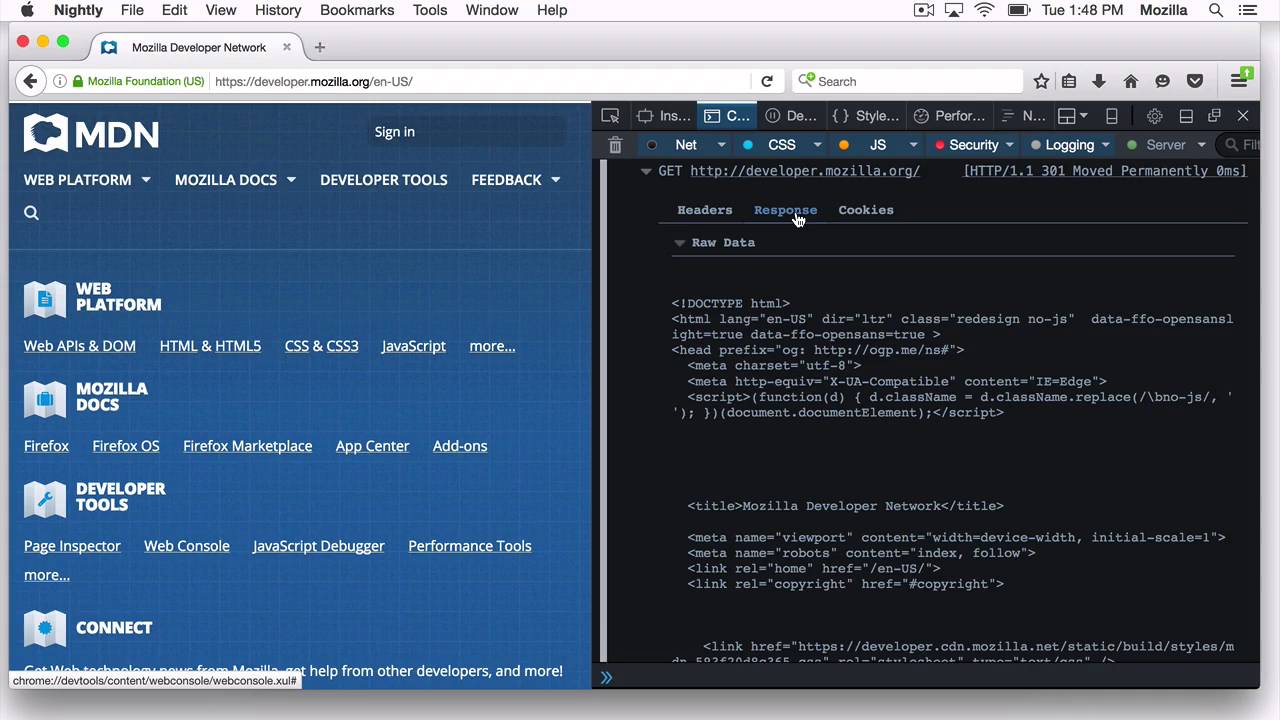The height and width of the screenshot is (720, 1280).
Task: Click the Search input field
Action: point(908,81)
